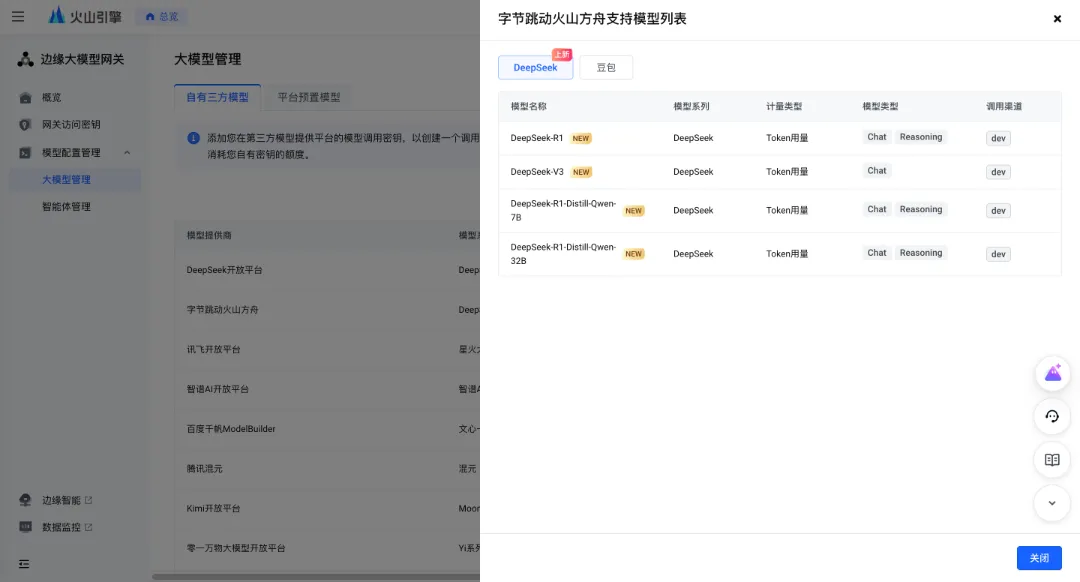
Task: Select the 豆包 tab in the drawer
Action: [606, 67]
